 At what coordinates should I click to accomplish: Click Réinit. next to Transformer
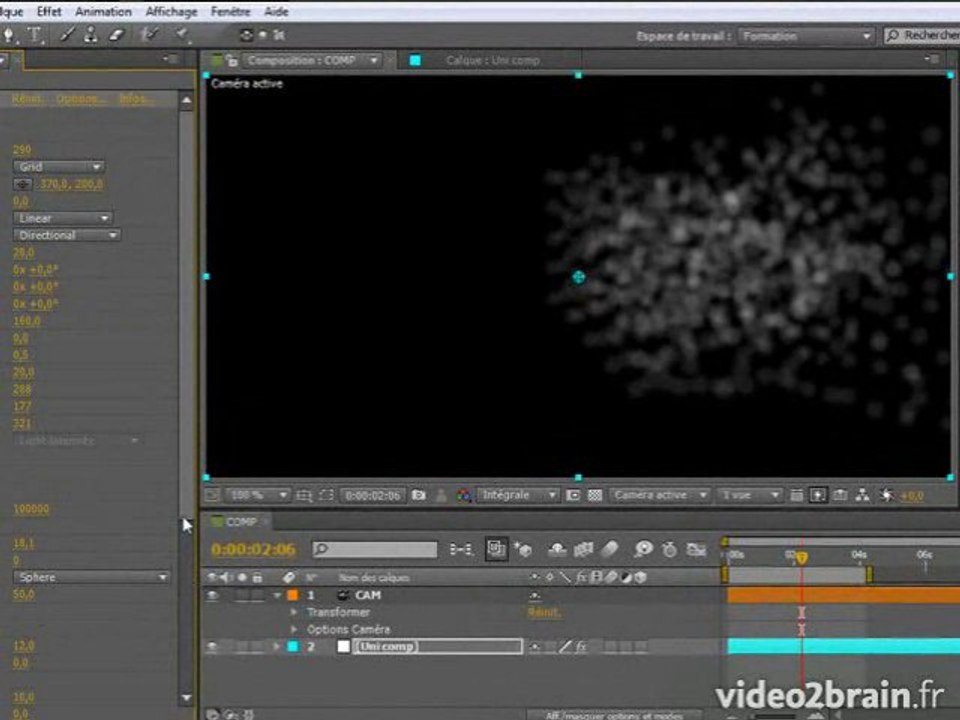coord(544,612)
